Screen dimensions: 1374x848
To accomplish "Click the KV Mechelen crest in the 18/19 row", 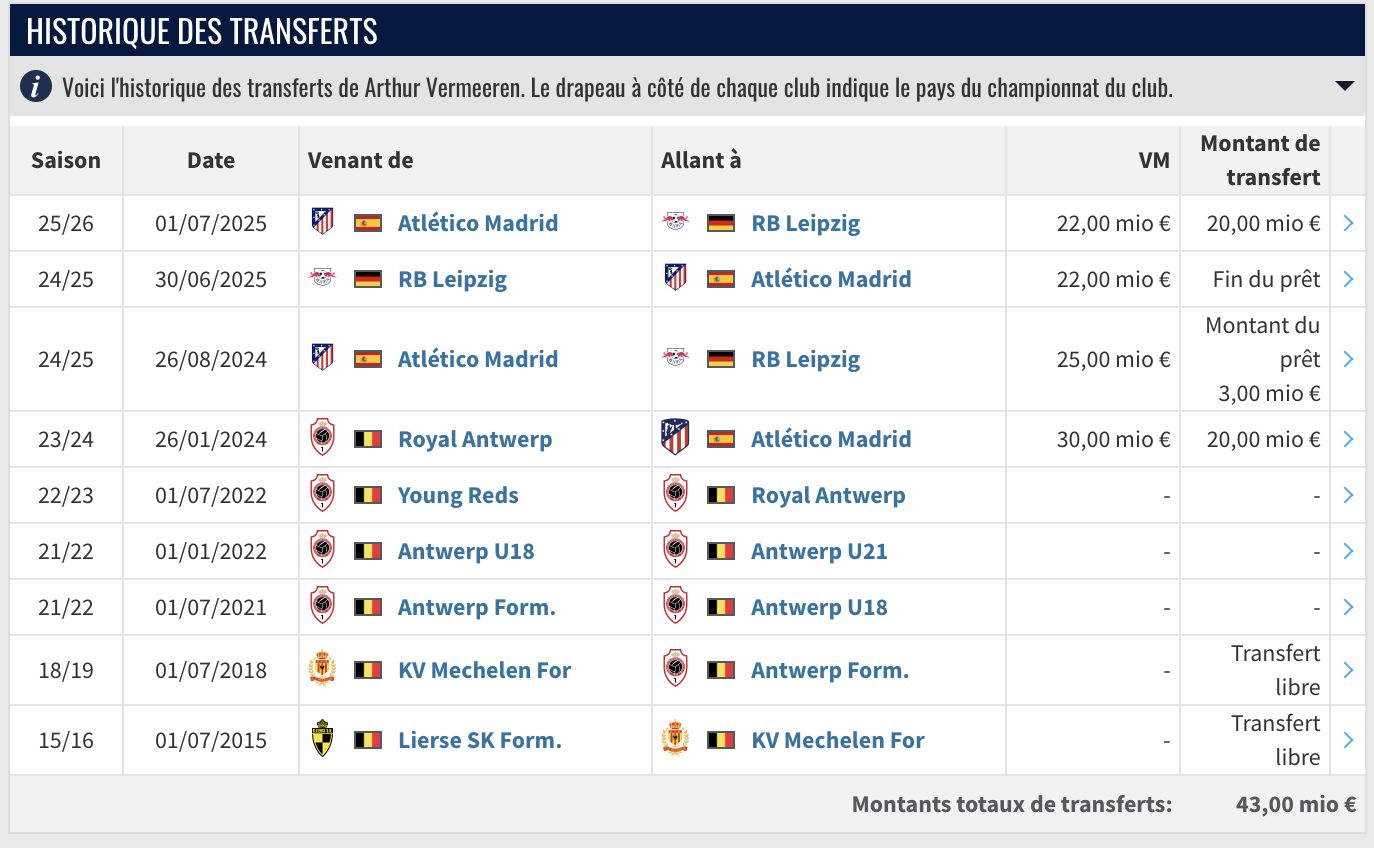I will tap(322, 670).
